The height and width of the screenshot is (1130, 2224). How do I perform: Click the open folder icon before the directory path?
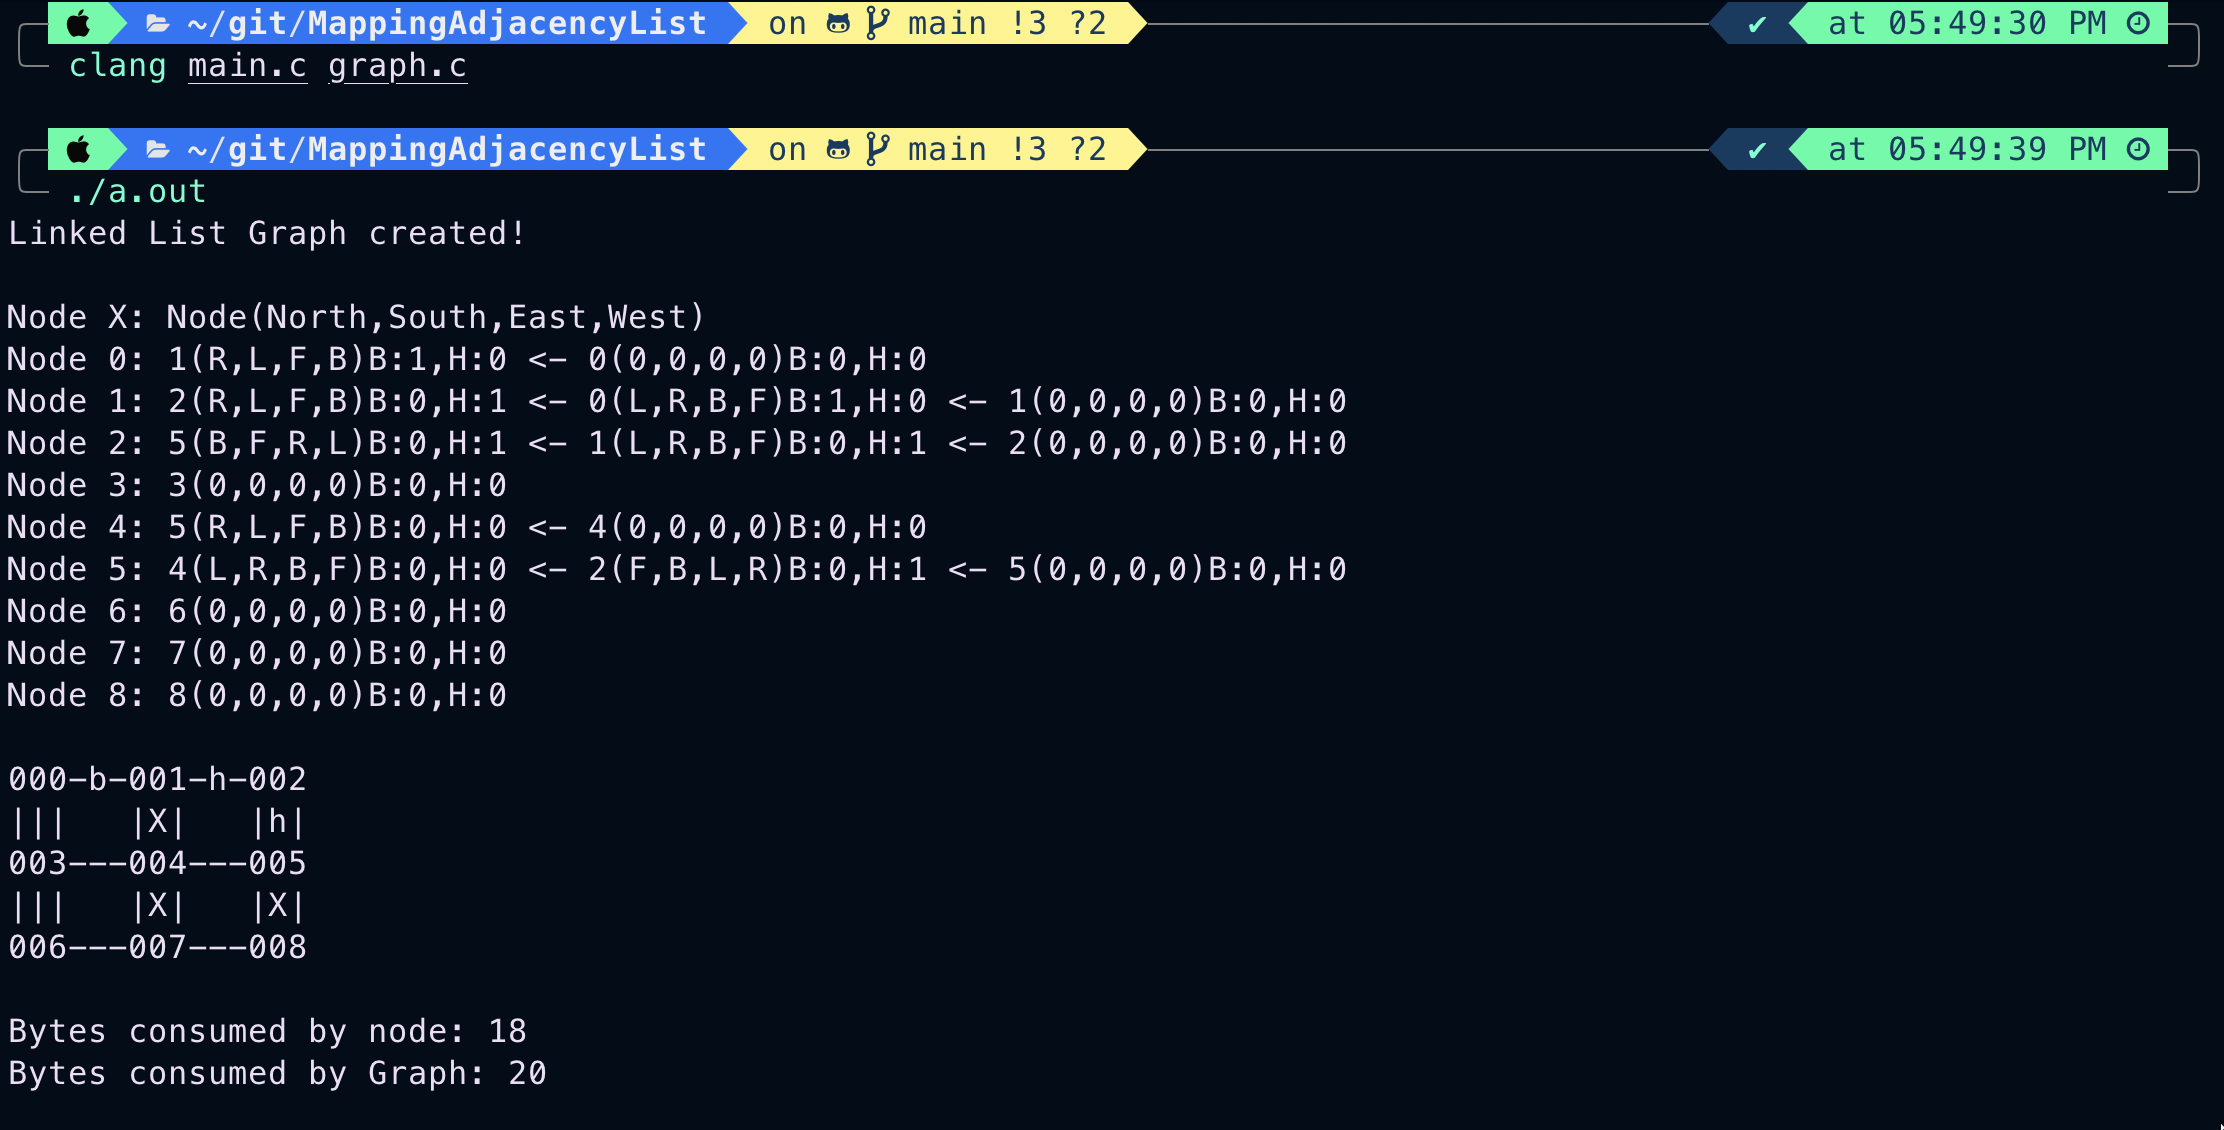click(155, 22)
